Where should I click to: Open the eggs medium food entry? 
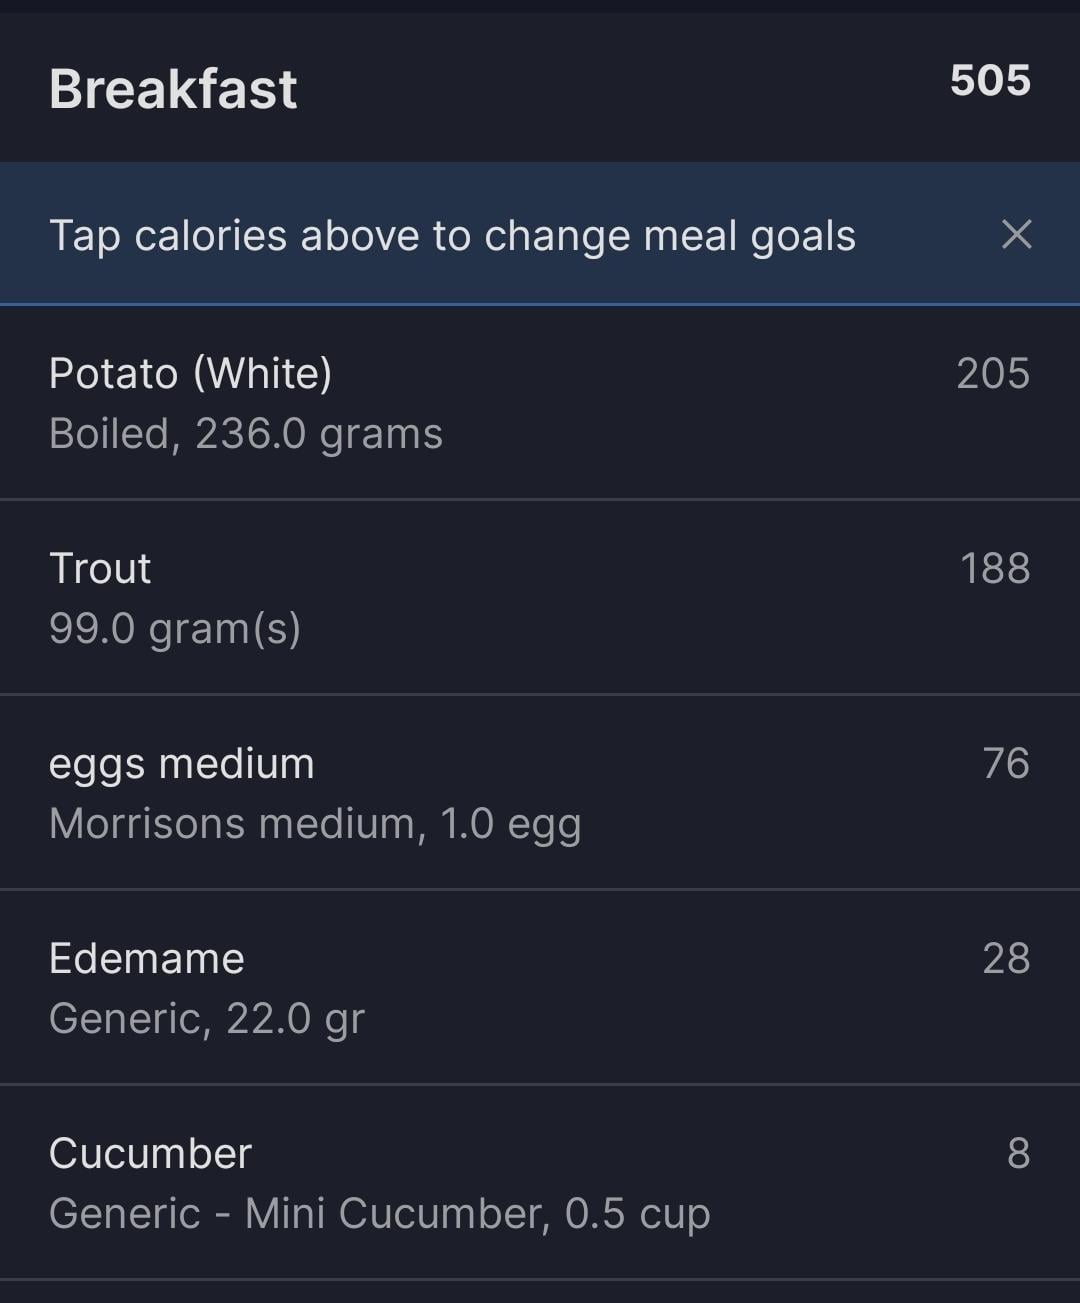[x=182, y=763]
